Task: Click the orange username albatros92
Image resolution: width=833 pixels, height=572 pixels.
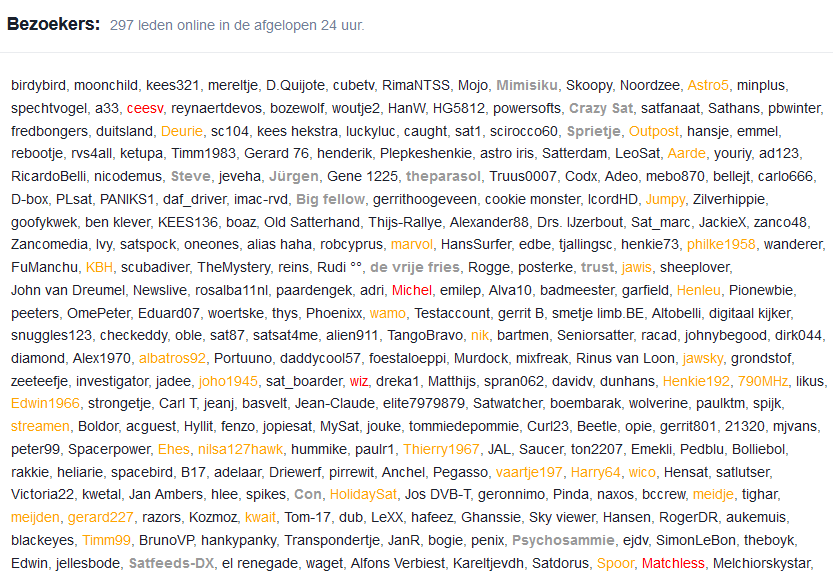Action: tap(172, 358)
